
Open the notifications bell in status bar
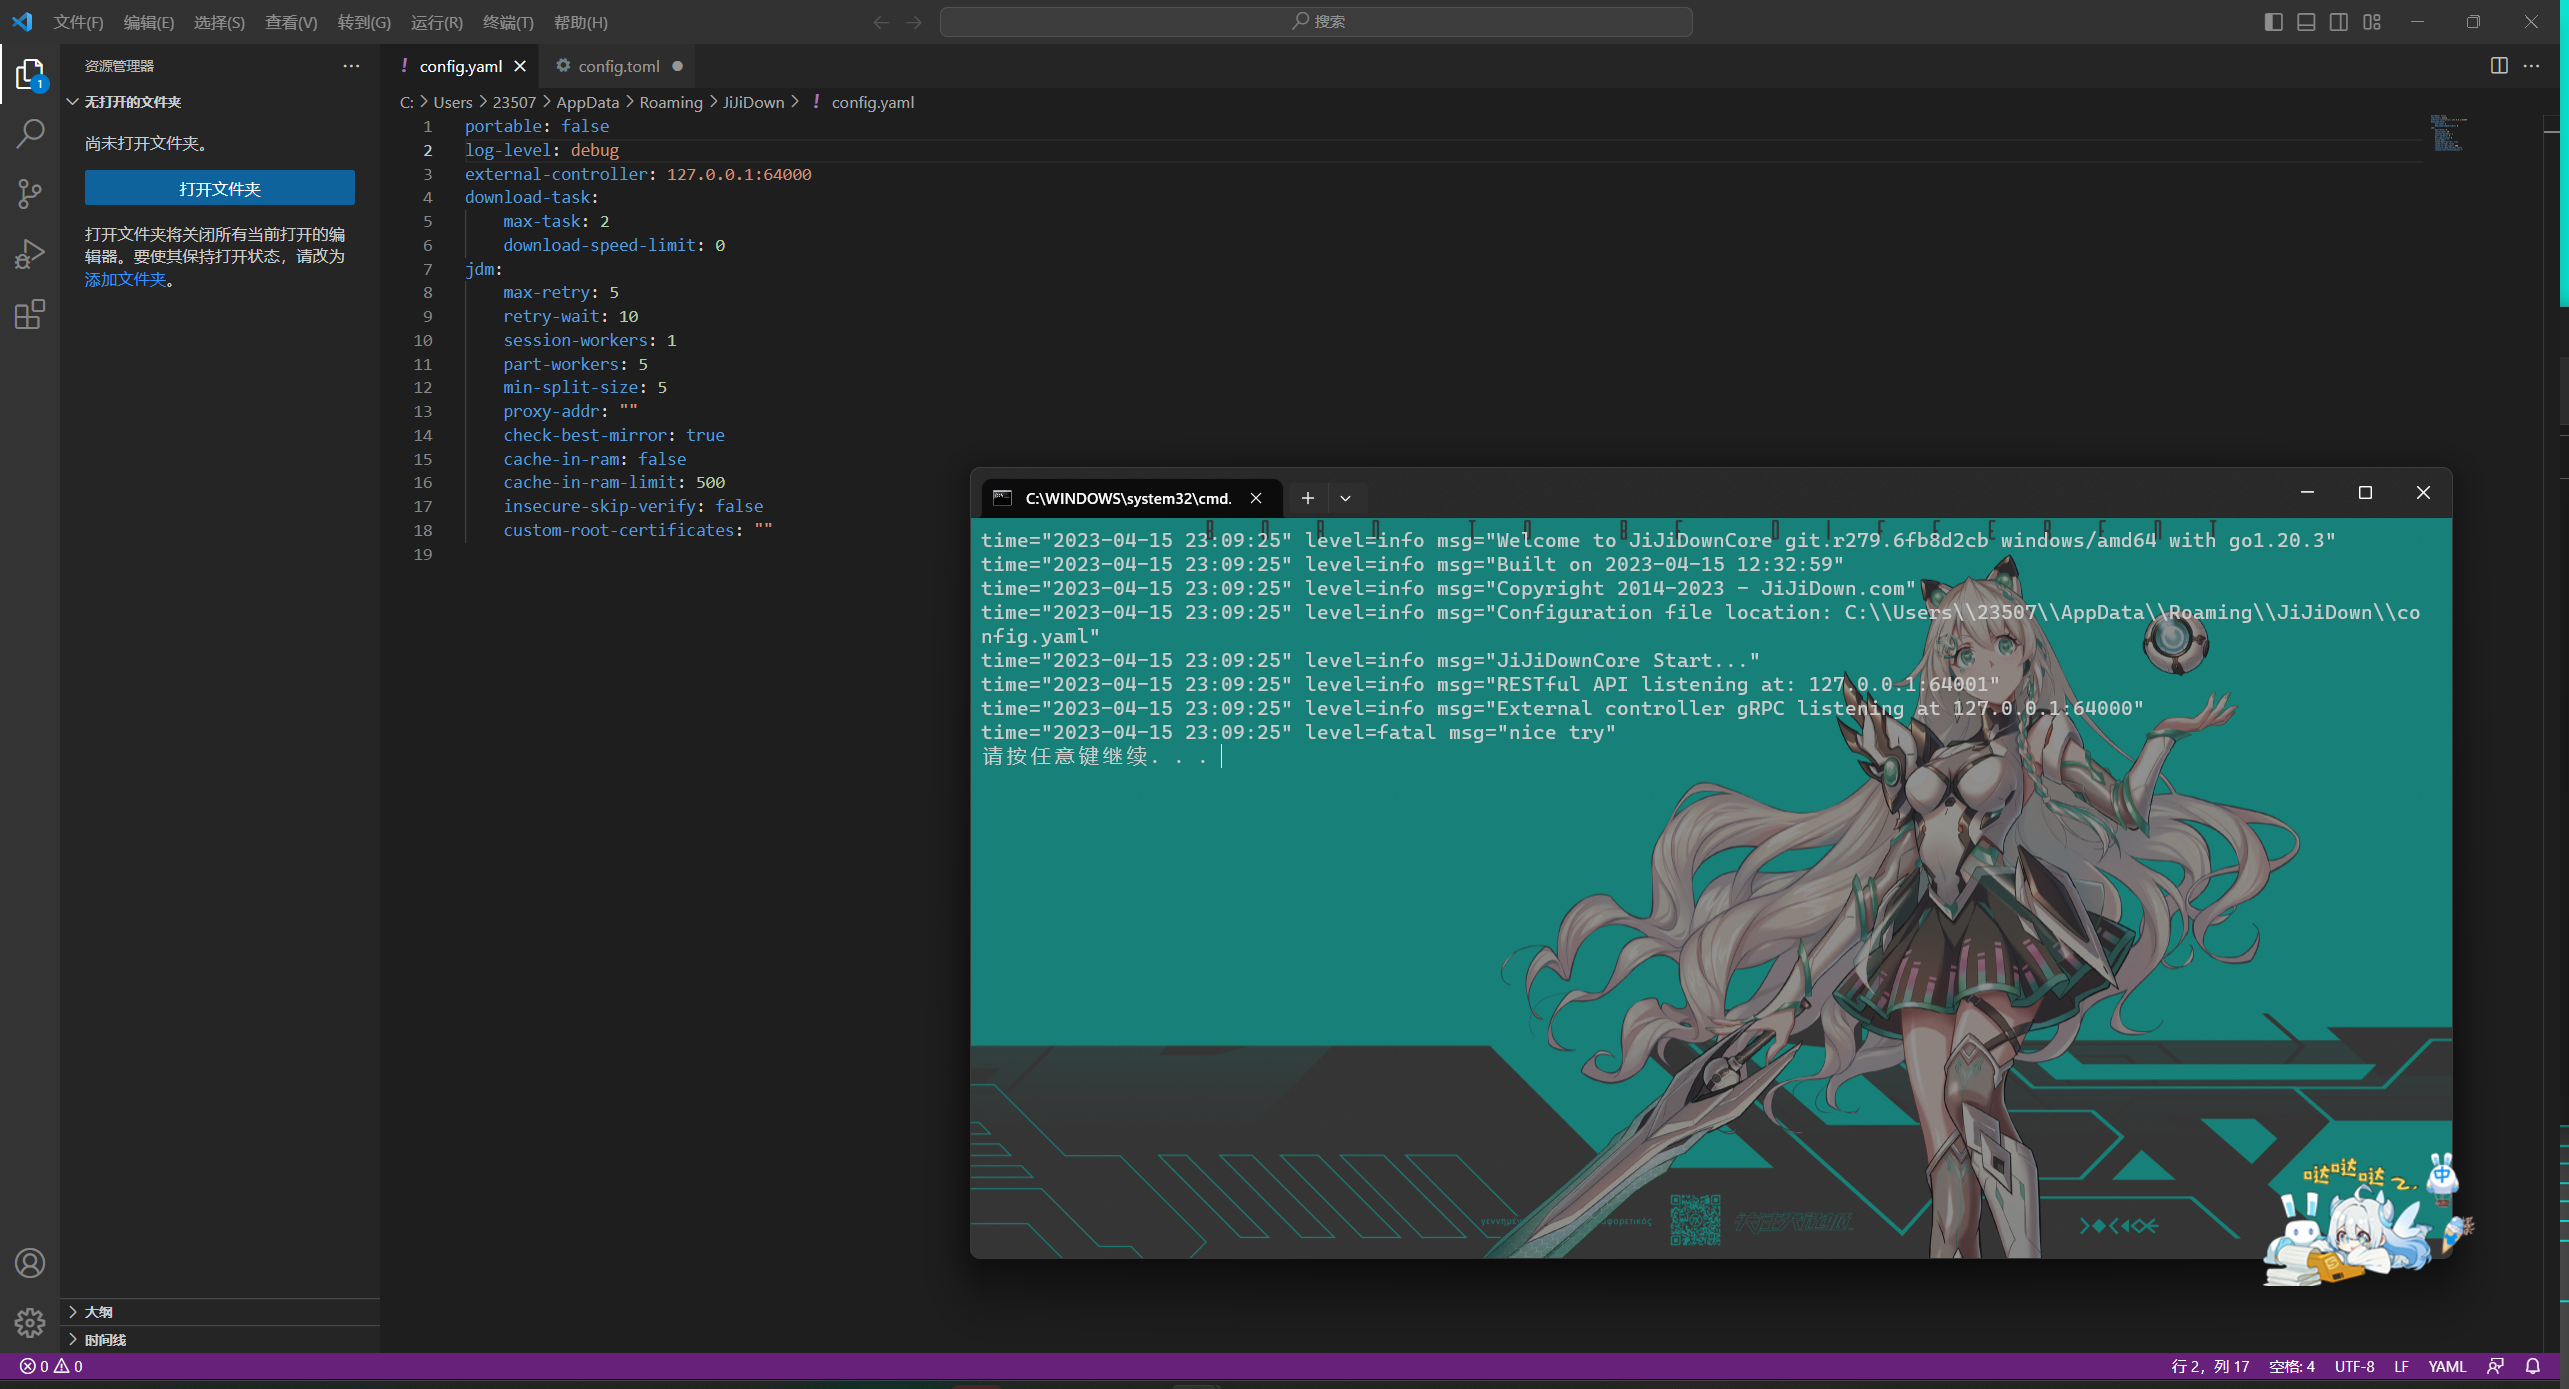point(2533,1366)
